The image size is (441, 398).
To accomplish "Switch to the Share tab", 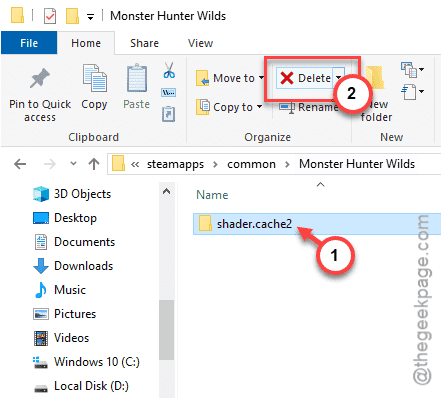I will click(x=144, y=43).
